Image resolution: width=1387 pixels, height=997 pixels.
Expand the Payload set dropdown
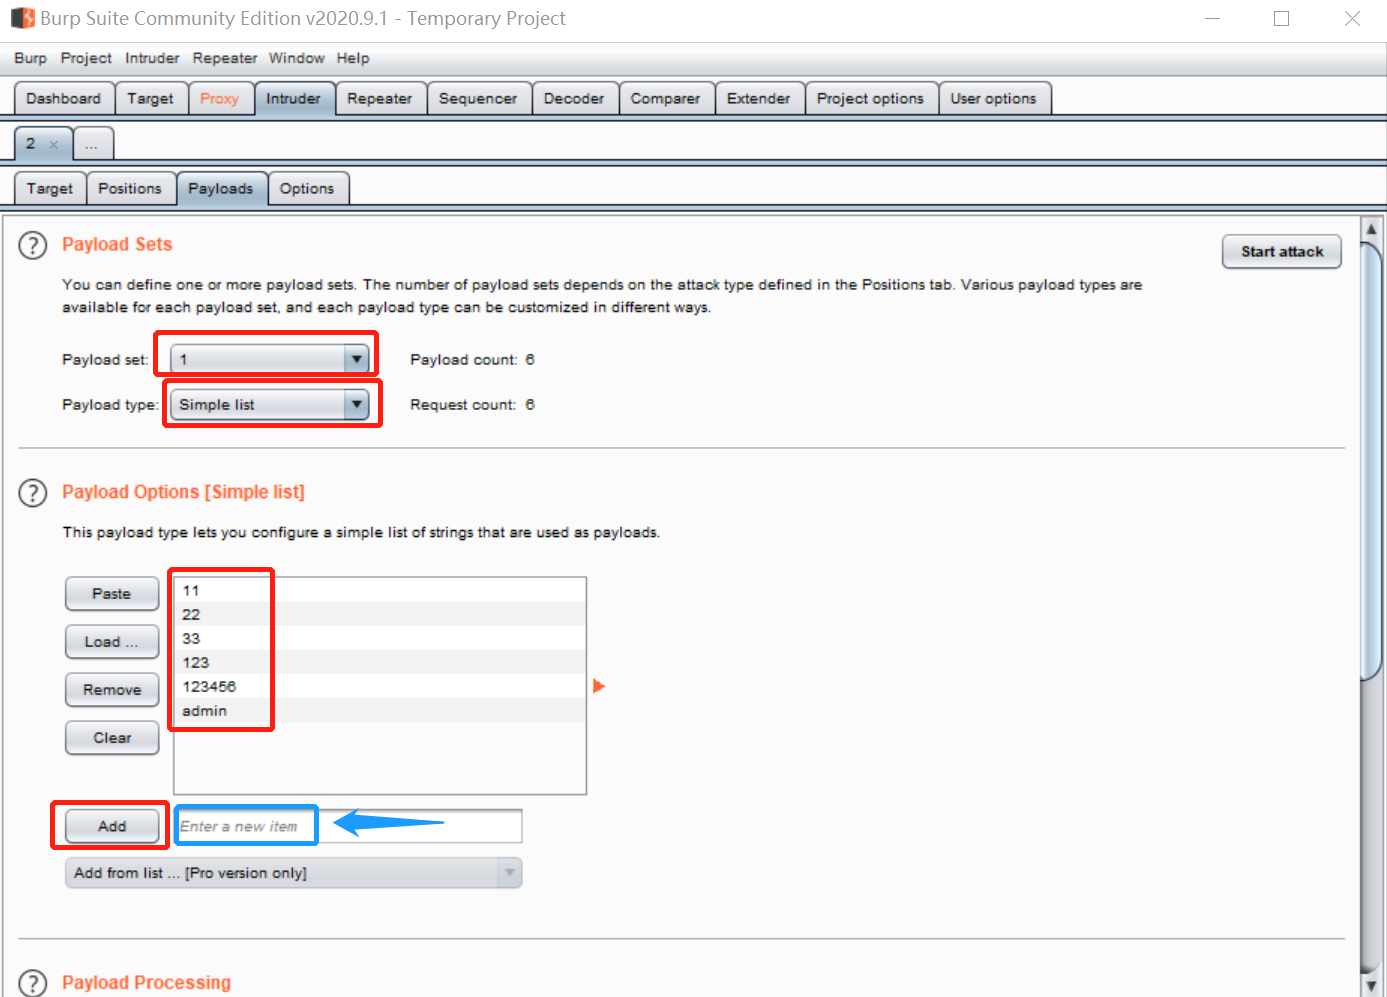[x=270, y=359]
